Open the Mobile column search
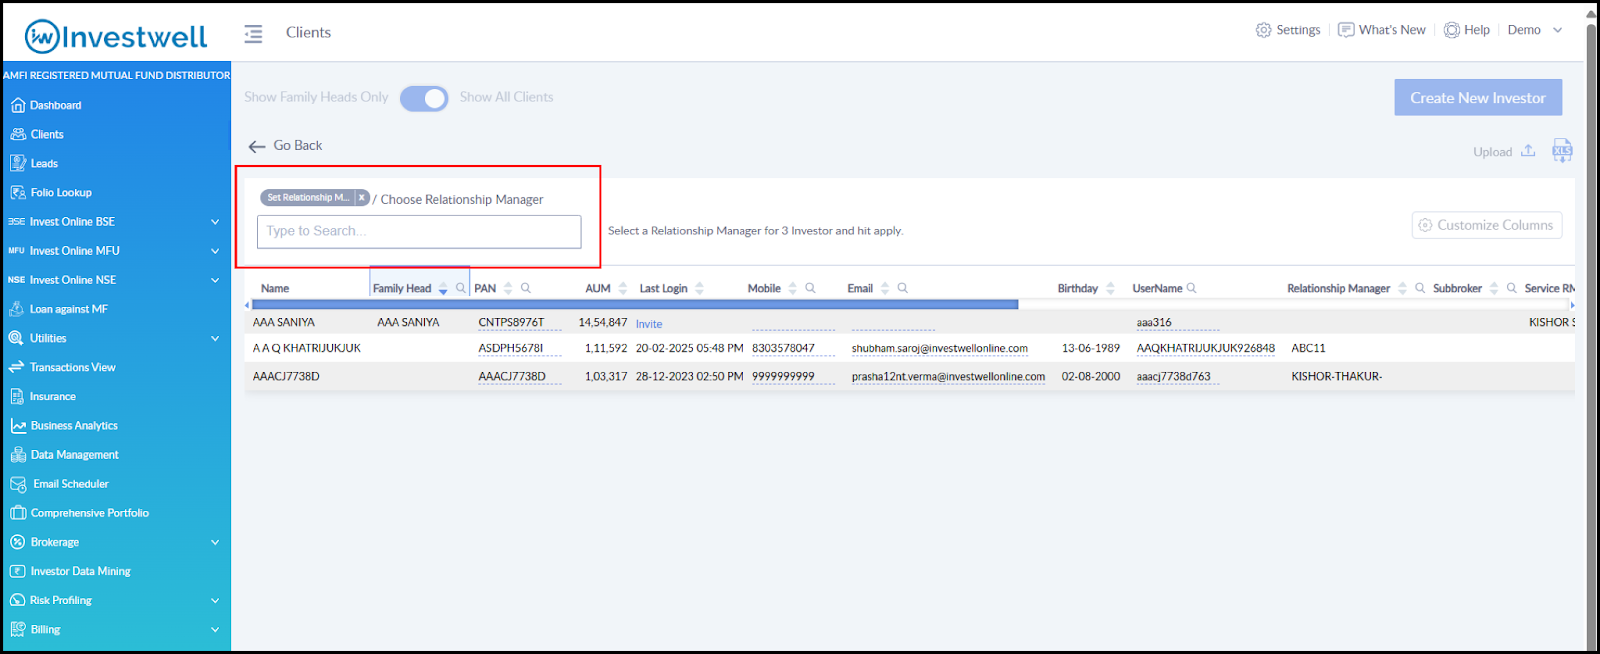Viewport: 1600px width, 654px height. click(810, 288)
